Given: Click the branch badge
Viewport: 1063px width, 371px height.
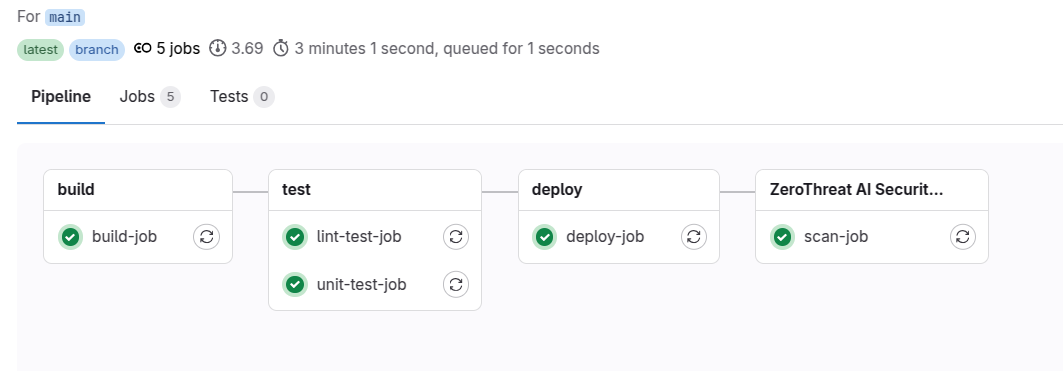Looking at the screenshot, I should (x=97, y=50).
